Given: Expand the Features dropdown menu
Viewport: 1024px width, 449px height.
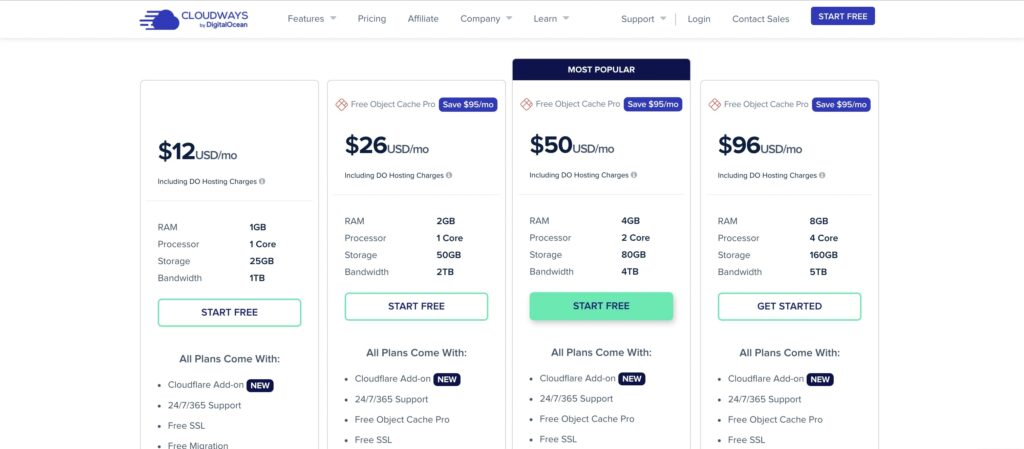Looking at the screenshot, I should (x=312, y=19).
